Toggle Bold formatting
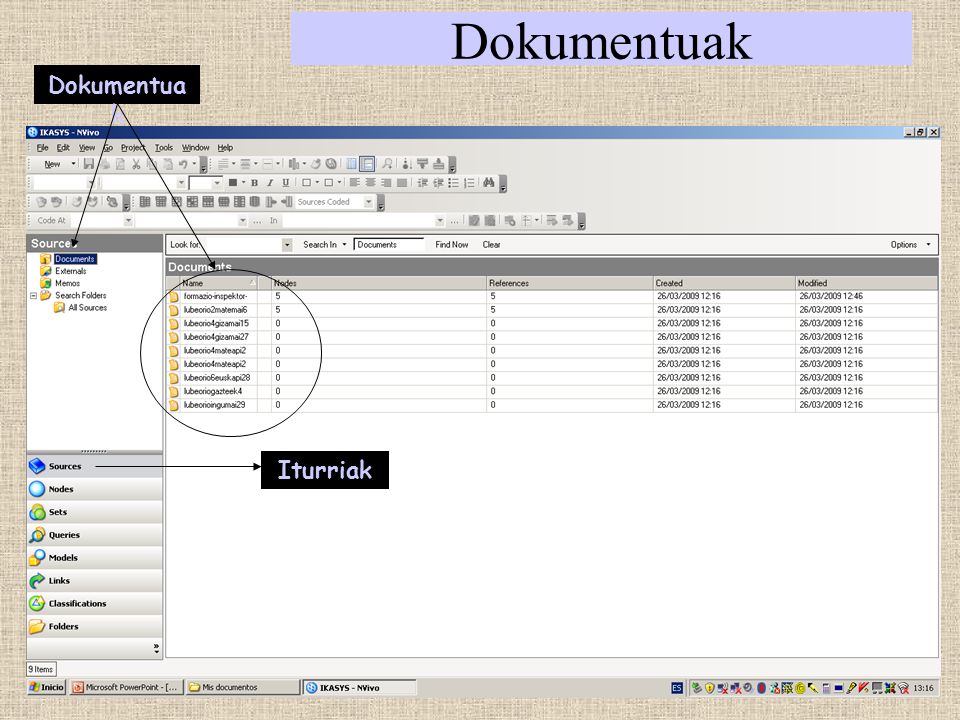This screenshot has height=720, width=960. (254, 182)
